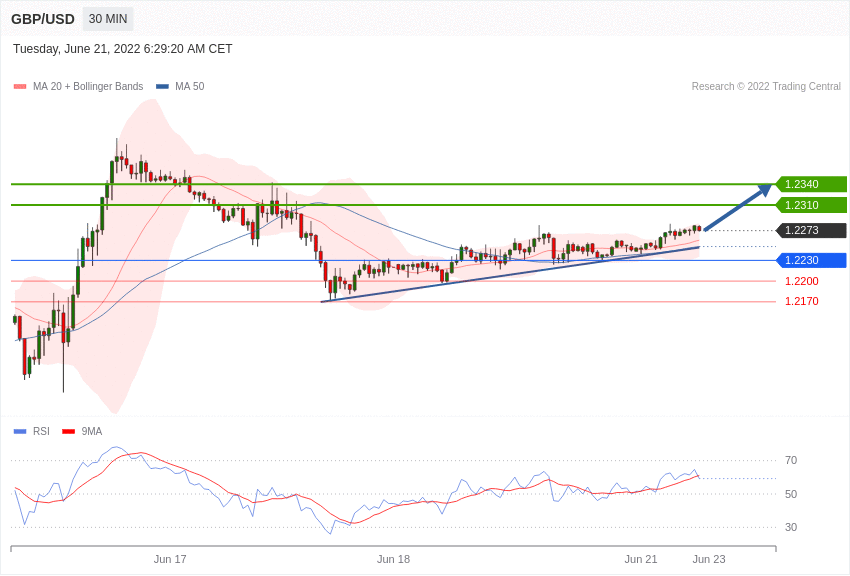Click the Jun 23 date axis label
Viewport: 850px width, 576px height.
[709, 559]
